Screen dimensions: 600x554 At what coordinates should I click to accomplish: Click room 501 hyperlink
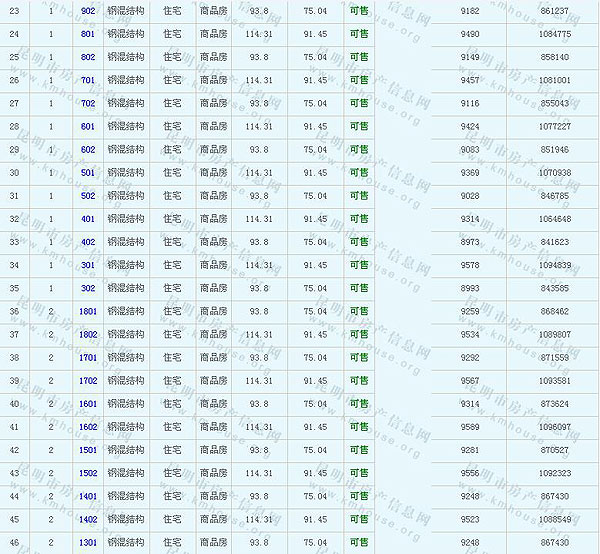pyautogui.click(x=88, y=173)
